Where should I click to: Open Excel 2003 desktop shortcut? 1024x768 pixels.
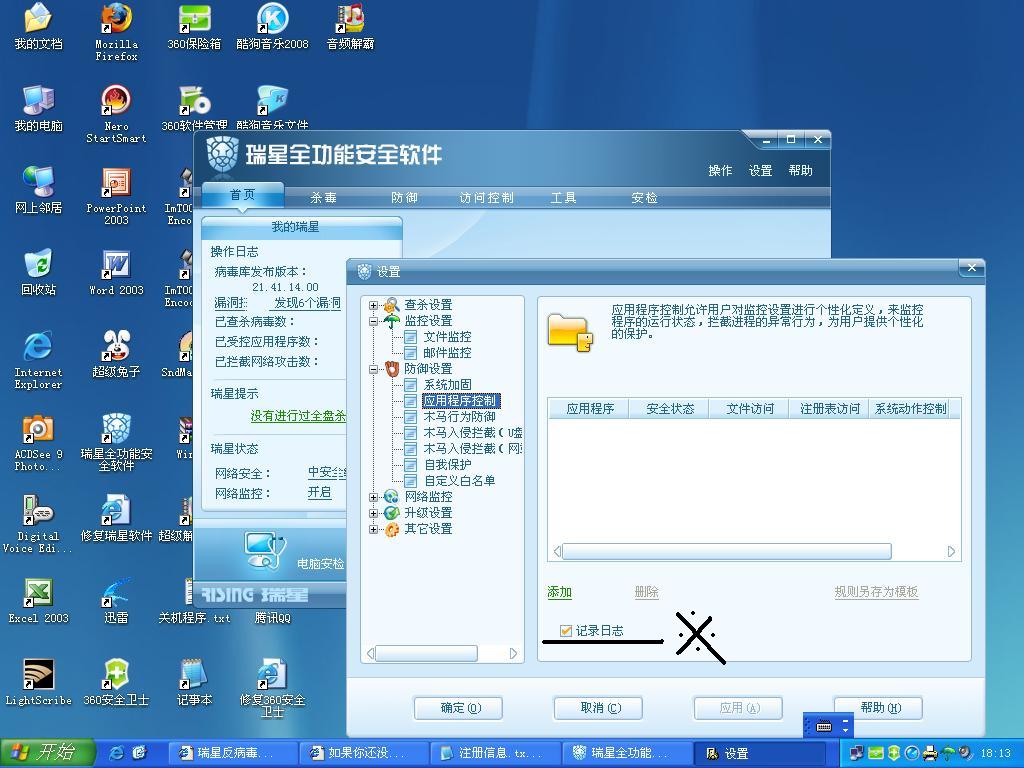39,601
